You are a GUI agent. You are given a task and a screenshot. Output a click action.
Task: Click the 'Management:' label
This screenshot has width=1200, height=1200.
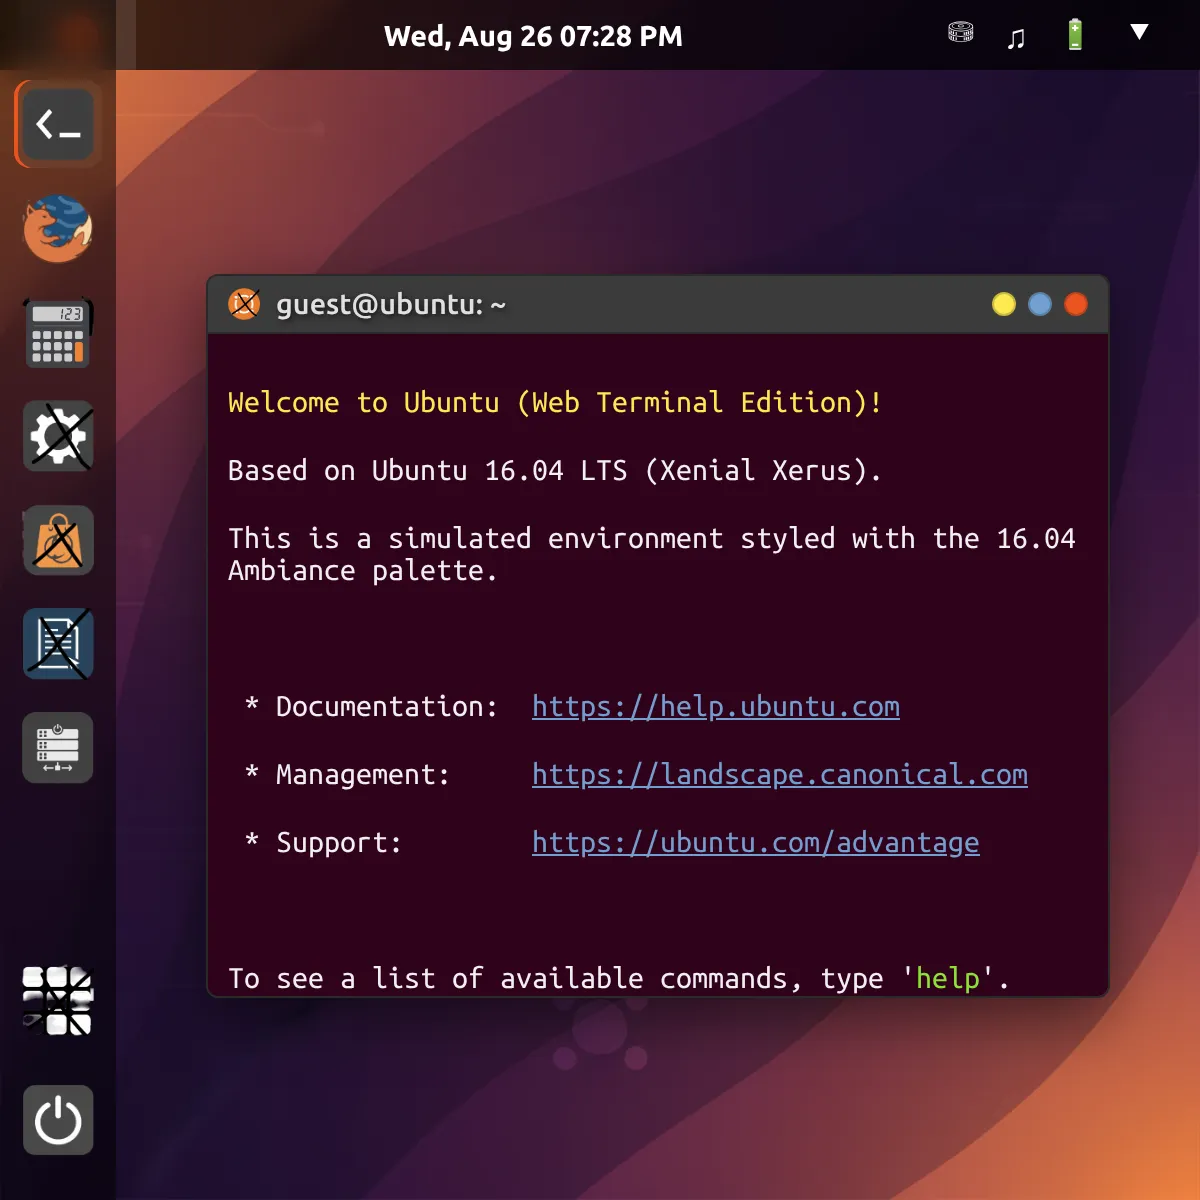coord(363,775)
